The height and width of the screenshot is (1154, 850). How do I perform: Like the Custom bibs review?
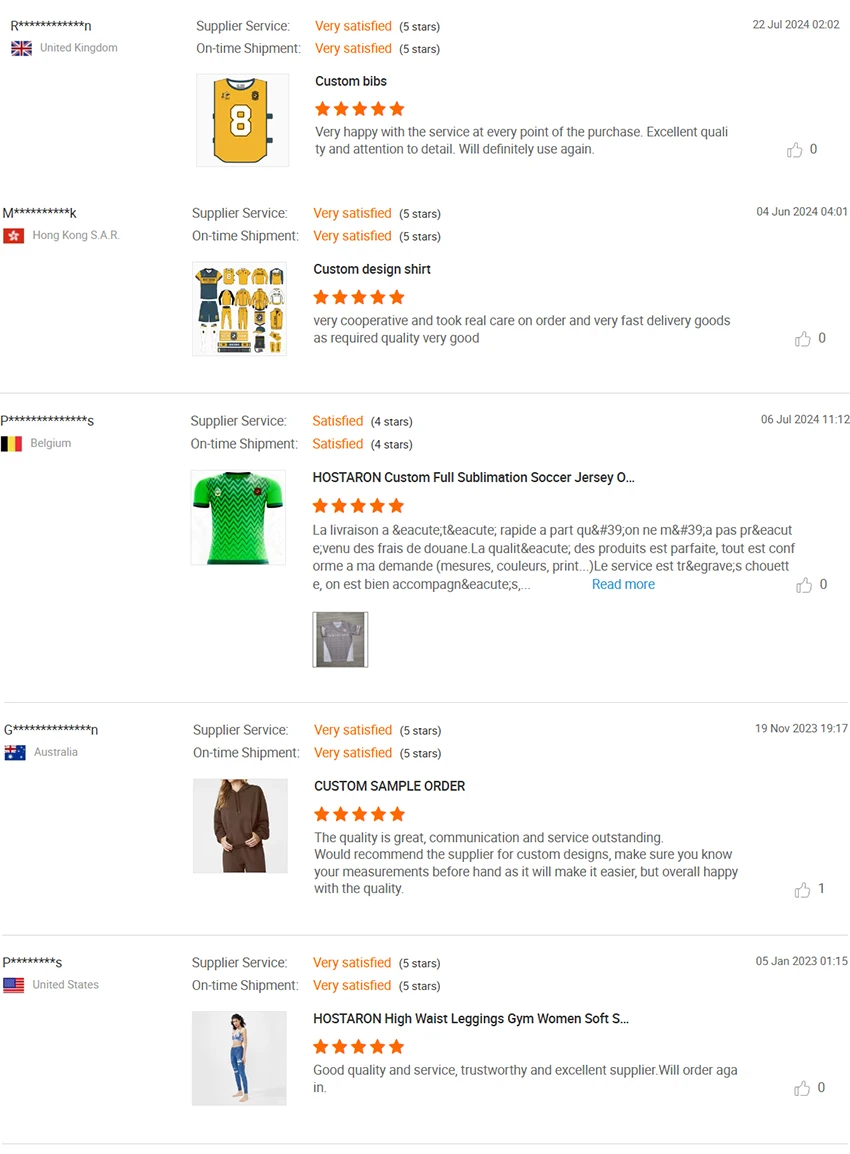(795, 150)
